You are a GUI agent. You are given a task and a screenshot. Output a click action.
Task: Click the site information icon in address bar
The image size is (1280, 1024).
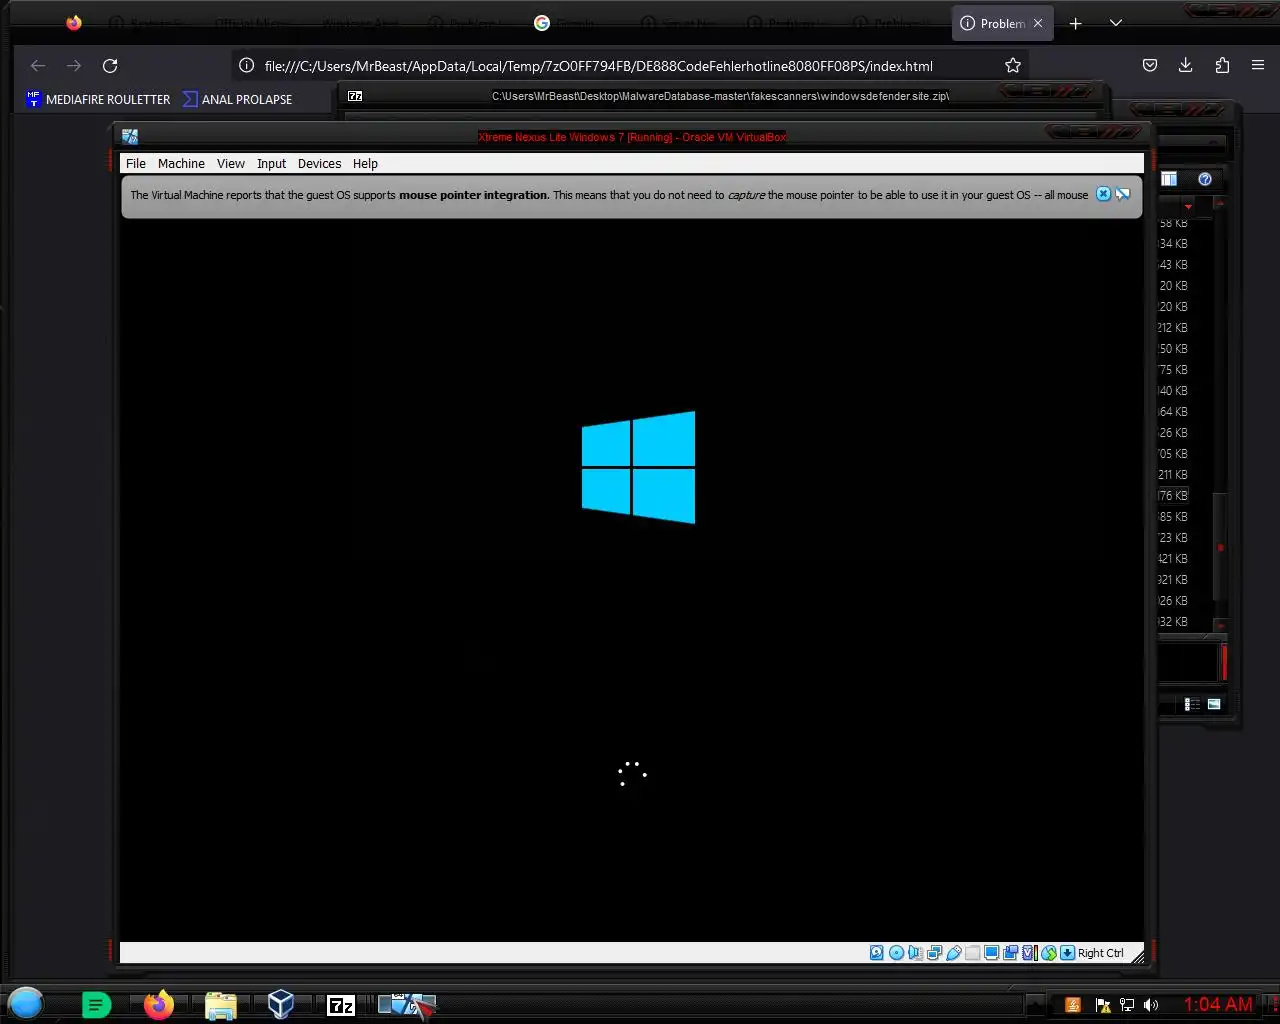click(x=246, y=65)
